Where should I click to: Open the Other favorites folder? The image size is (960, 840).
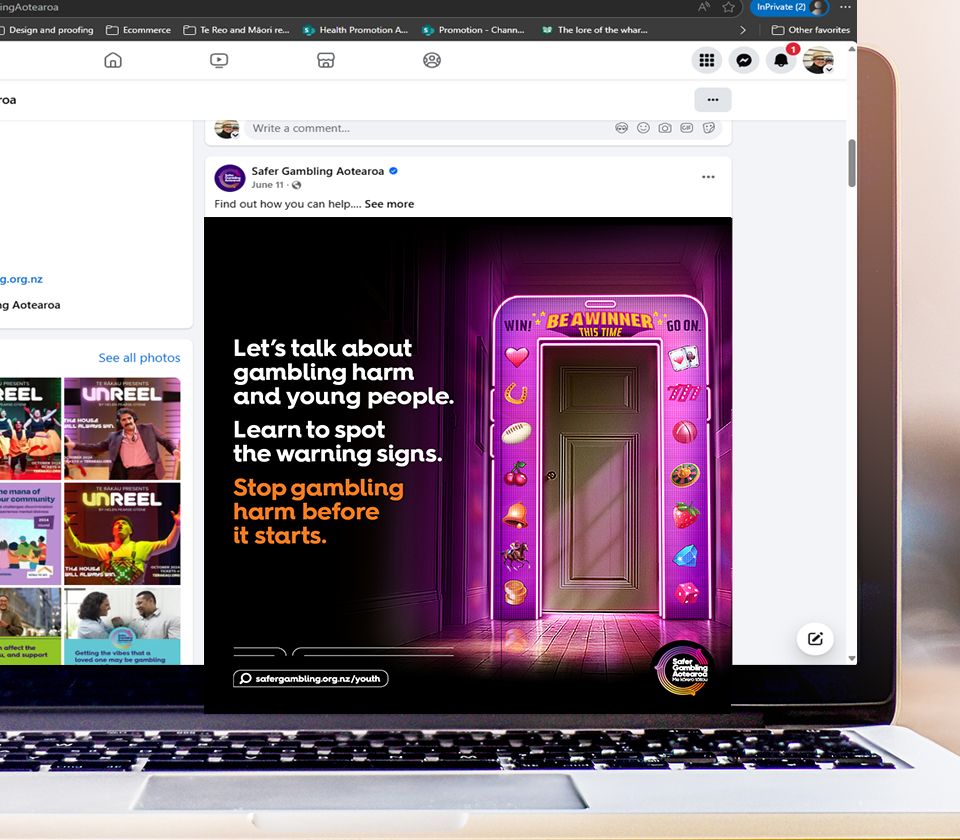point(811,30)
